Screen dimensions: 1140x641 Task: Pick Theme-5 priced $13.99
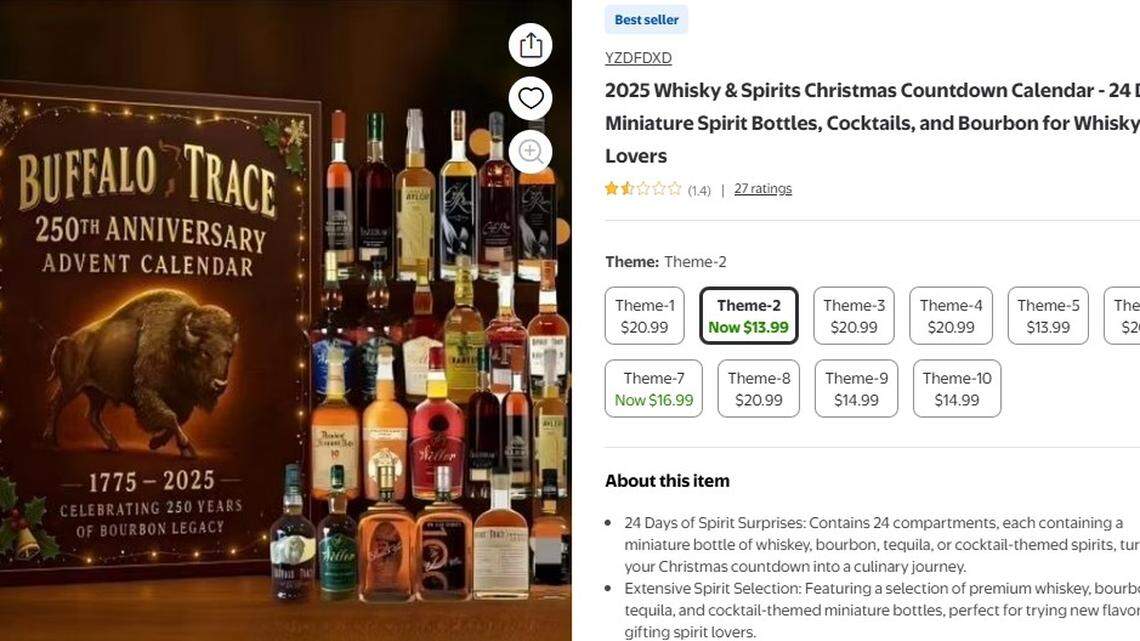(x=1047, y=315)
